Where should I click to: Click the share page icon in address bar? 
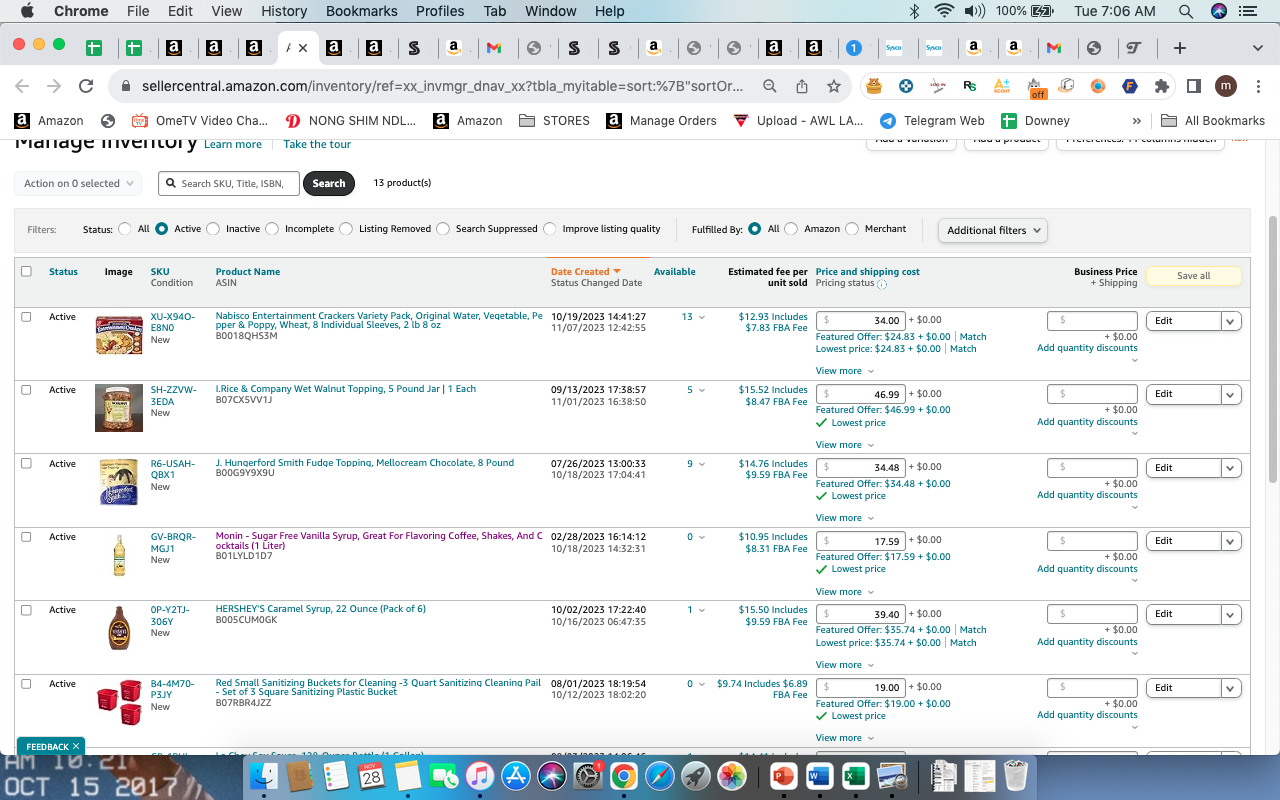click(802, 87)
